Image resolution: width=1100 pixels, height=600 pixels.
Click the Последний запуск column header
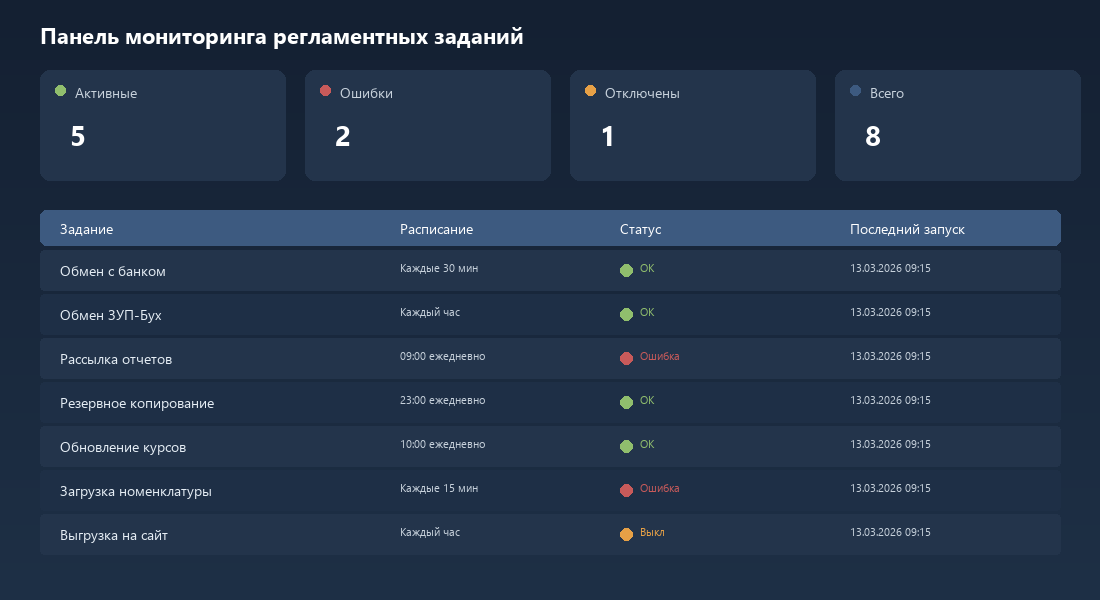907,229
